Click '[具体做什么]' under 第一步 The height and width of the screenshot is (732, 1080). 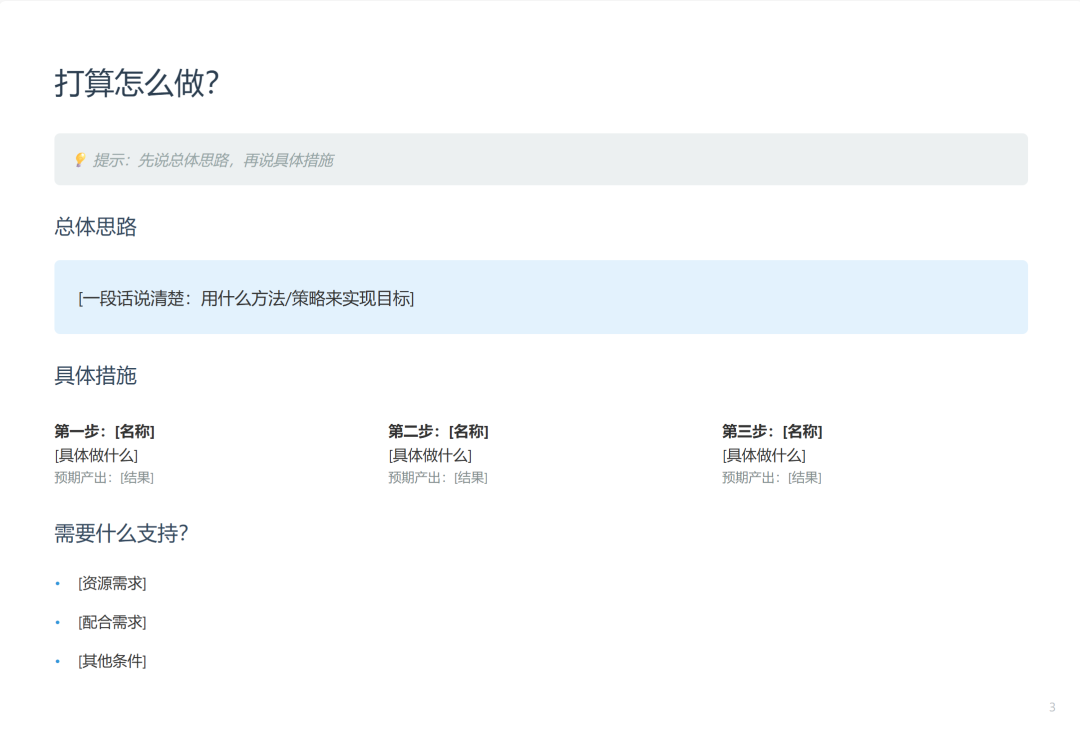coord(96,455)
